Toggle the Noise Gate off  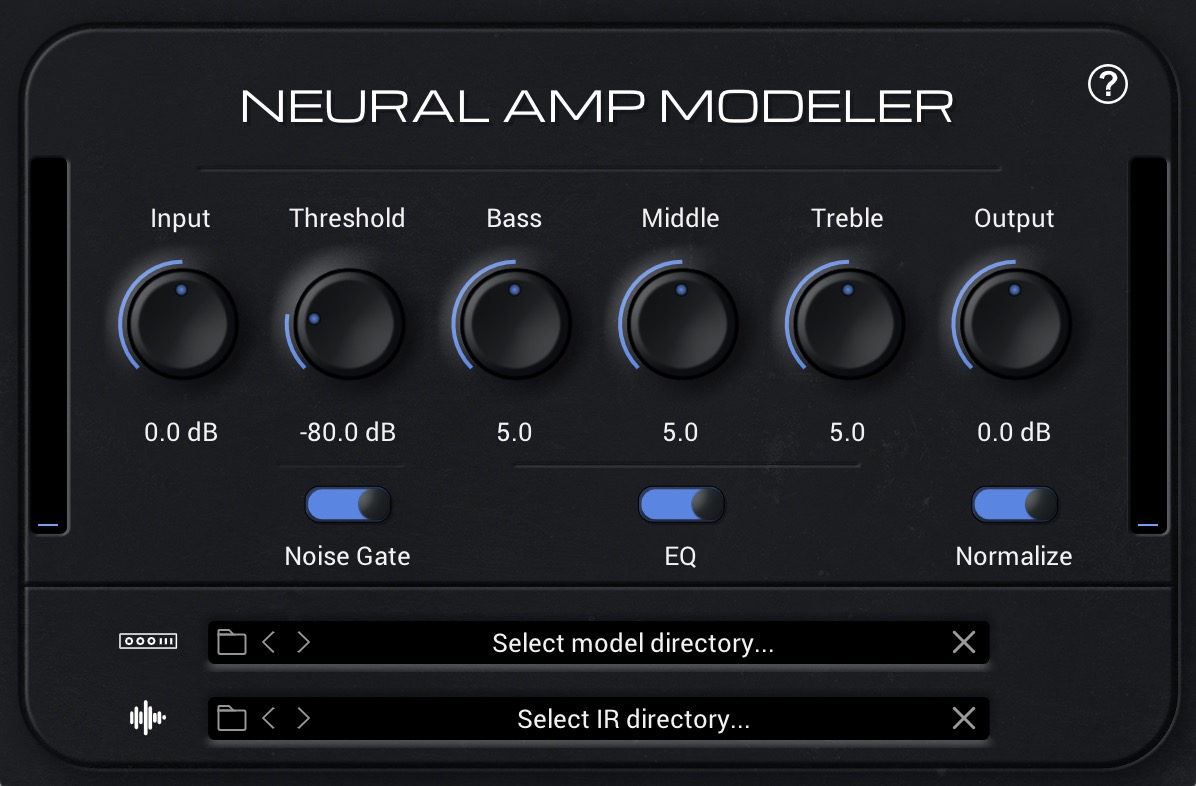tap(347, 504)
